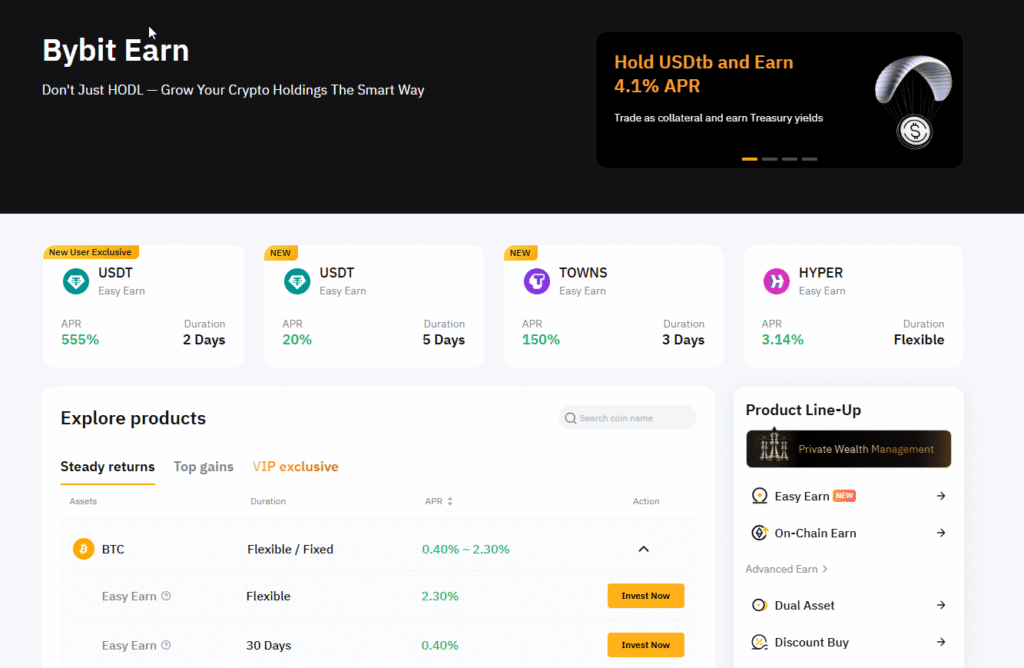Click the New User Exclusive badge

point(90,252)
